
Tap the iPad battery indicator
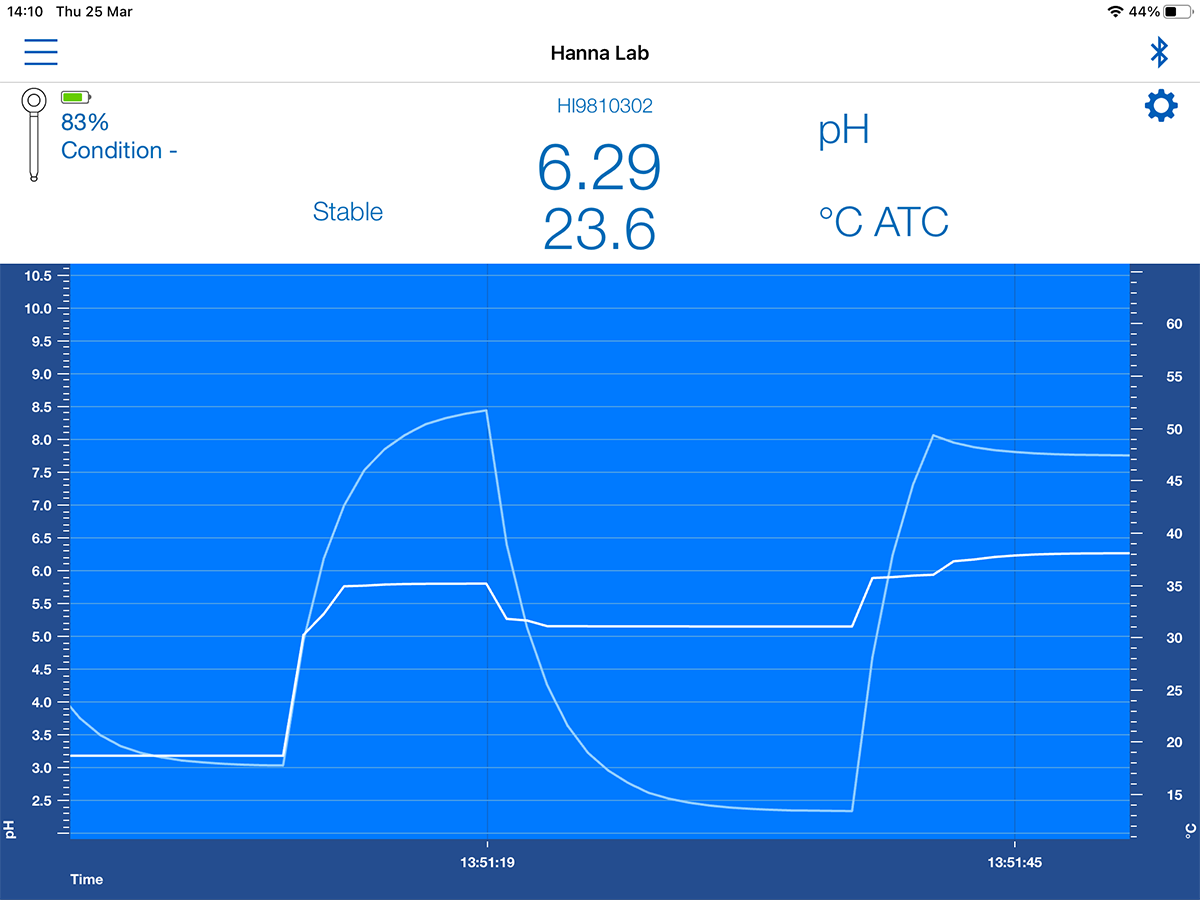coord(1178,12)
